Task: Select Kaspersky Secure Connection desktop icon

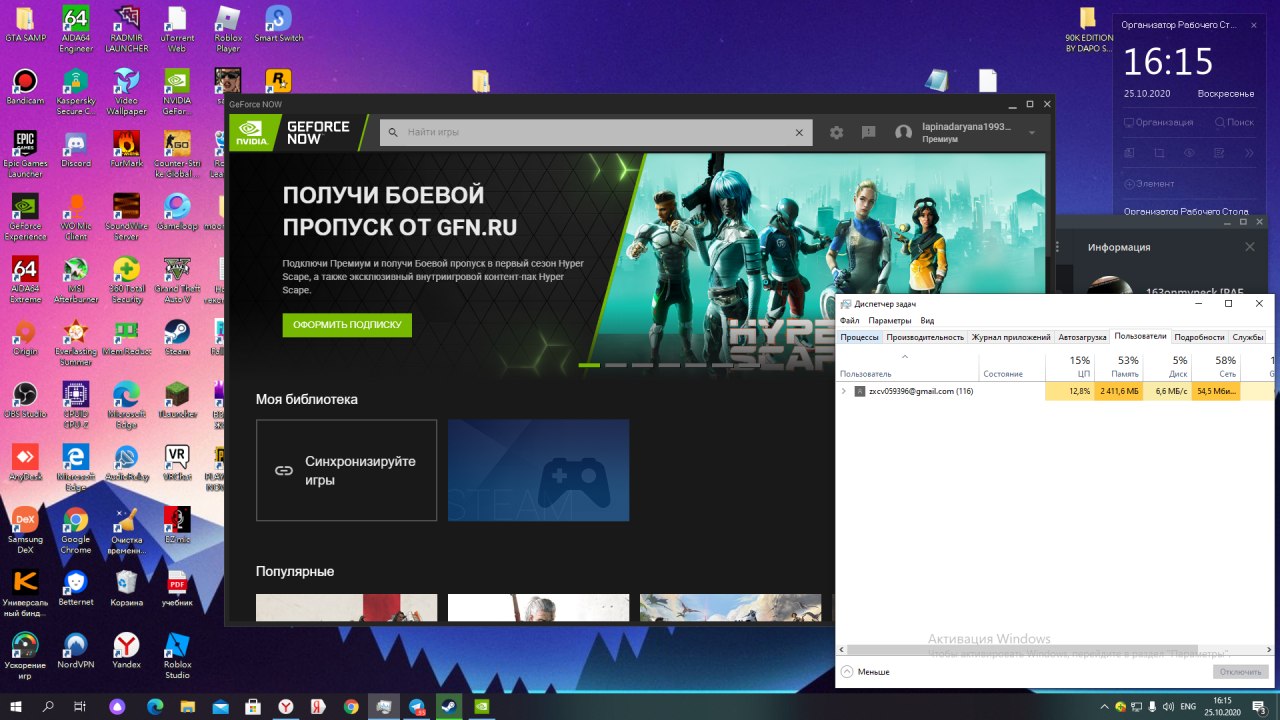Action: pos(76,91)
